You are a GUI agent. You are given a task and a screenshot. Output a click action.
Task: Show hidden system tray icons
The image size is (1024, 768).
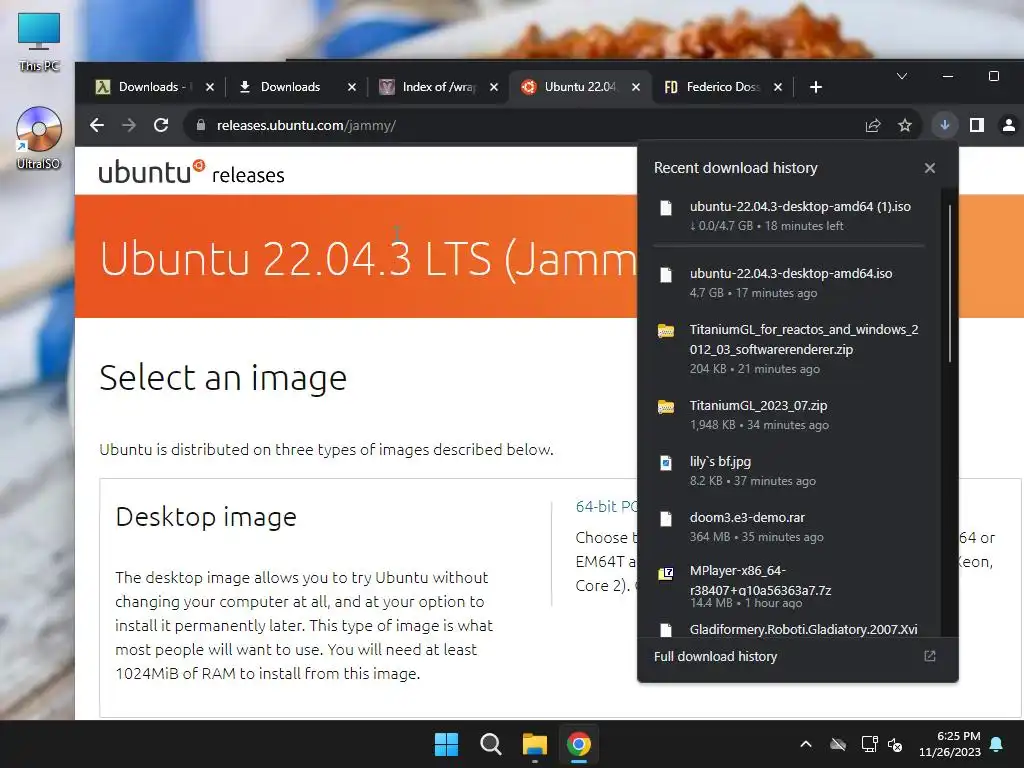(806, 744)
